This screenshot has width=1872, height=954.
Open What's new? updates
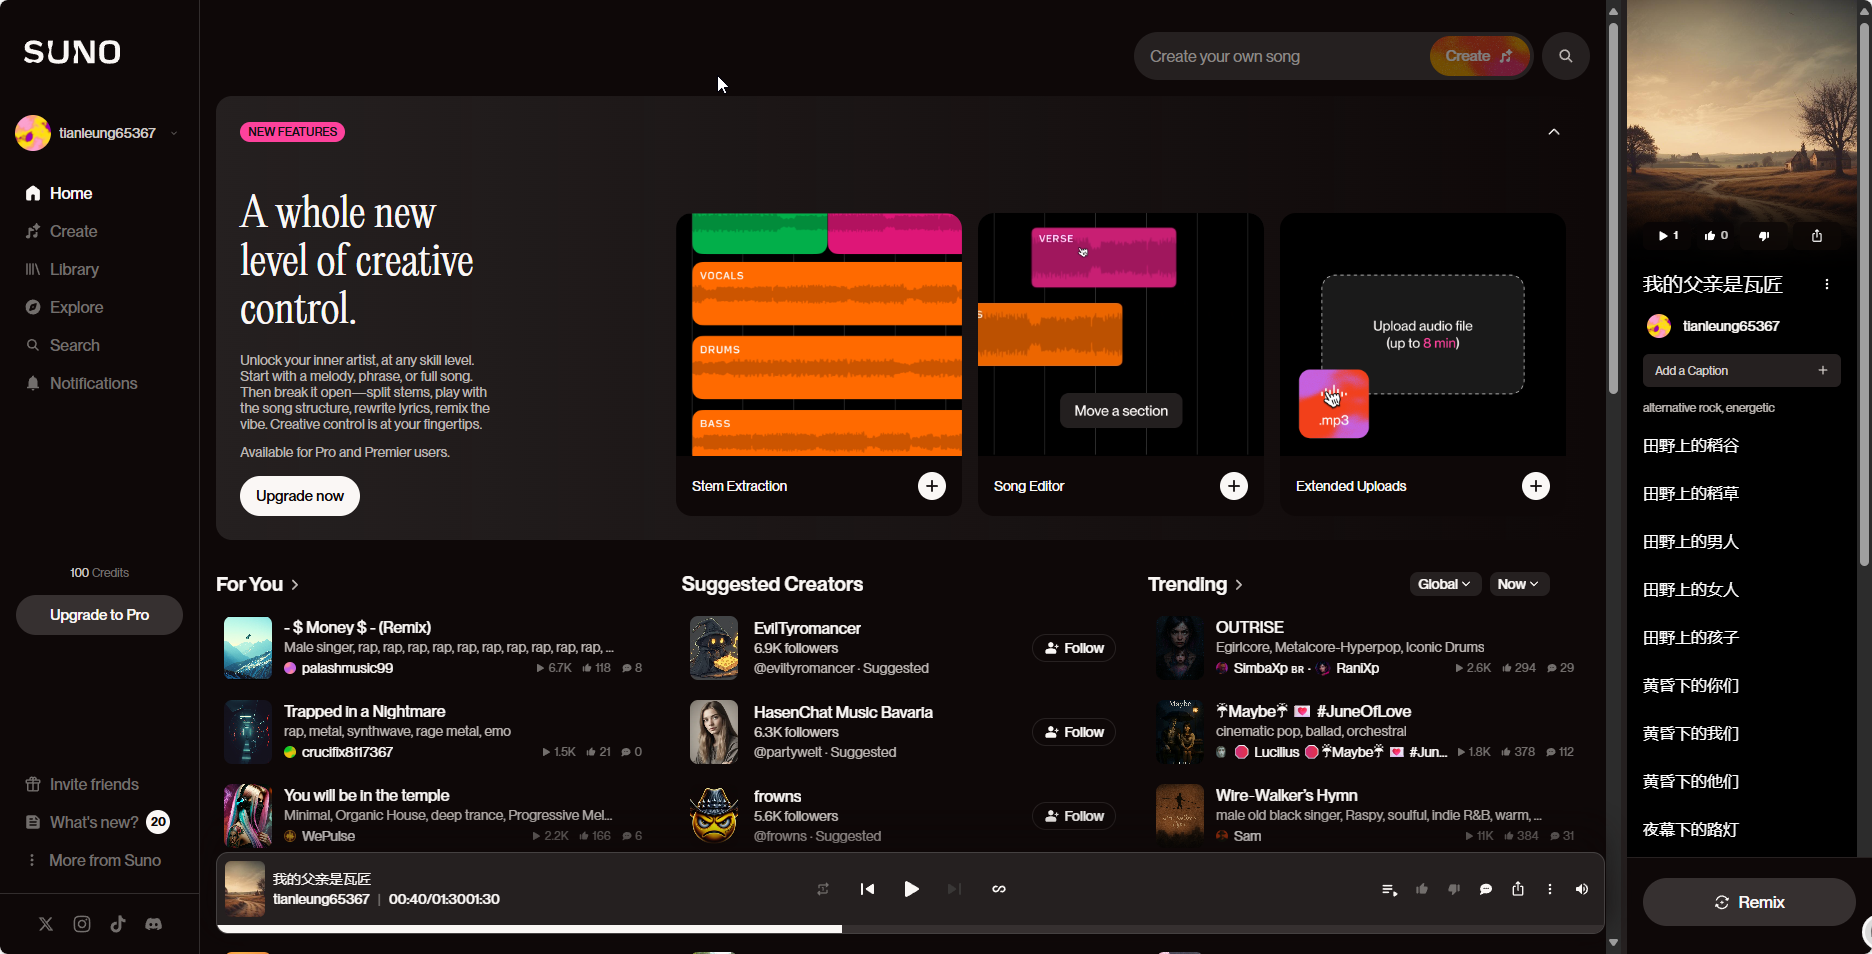pos(96,822)
